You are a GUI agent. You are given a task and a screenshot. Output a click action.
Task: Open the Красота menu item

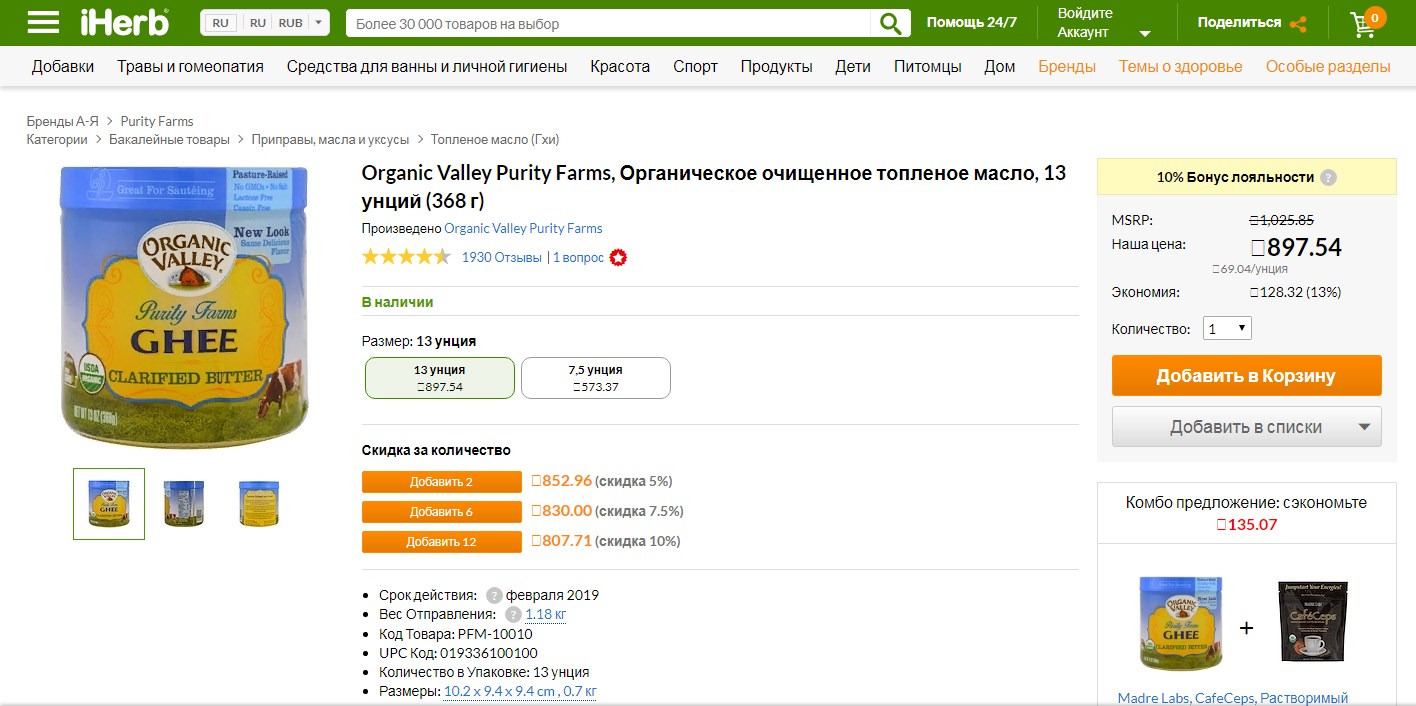pyautogui.click(x=620, y=67)
